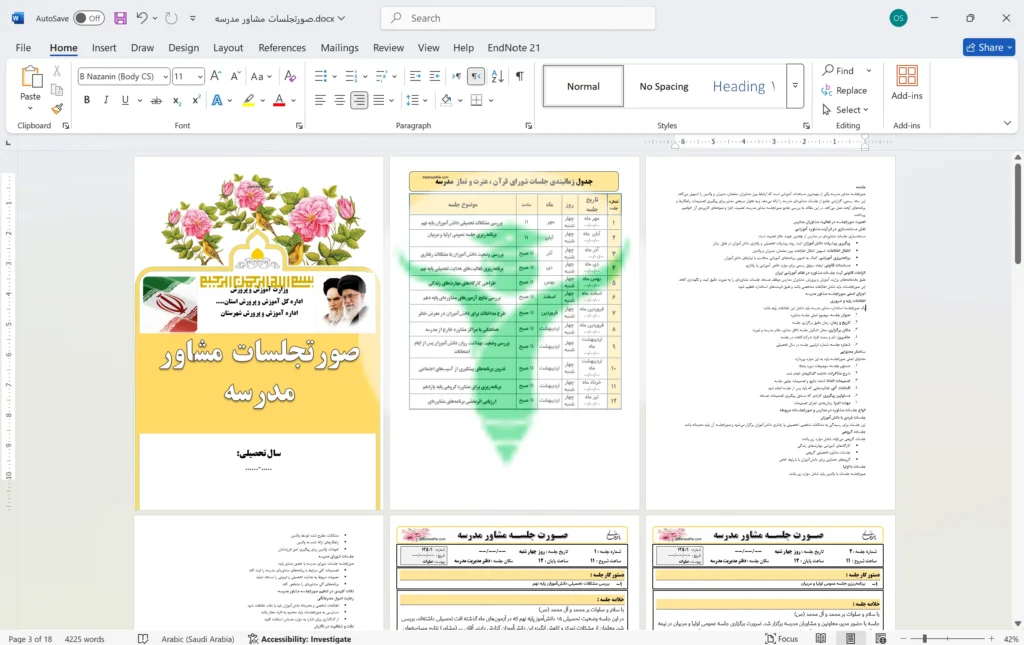Open spelling proofing status icon
Image resolution: width=1024 pixels, height=645 pixels.
[x=143, y=638]
